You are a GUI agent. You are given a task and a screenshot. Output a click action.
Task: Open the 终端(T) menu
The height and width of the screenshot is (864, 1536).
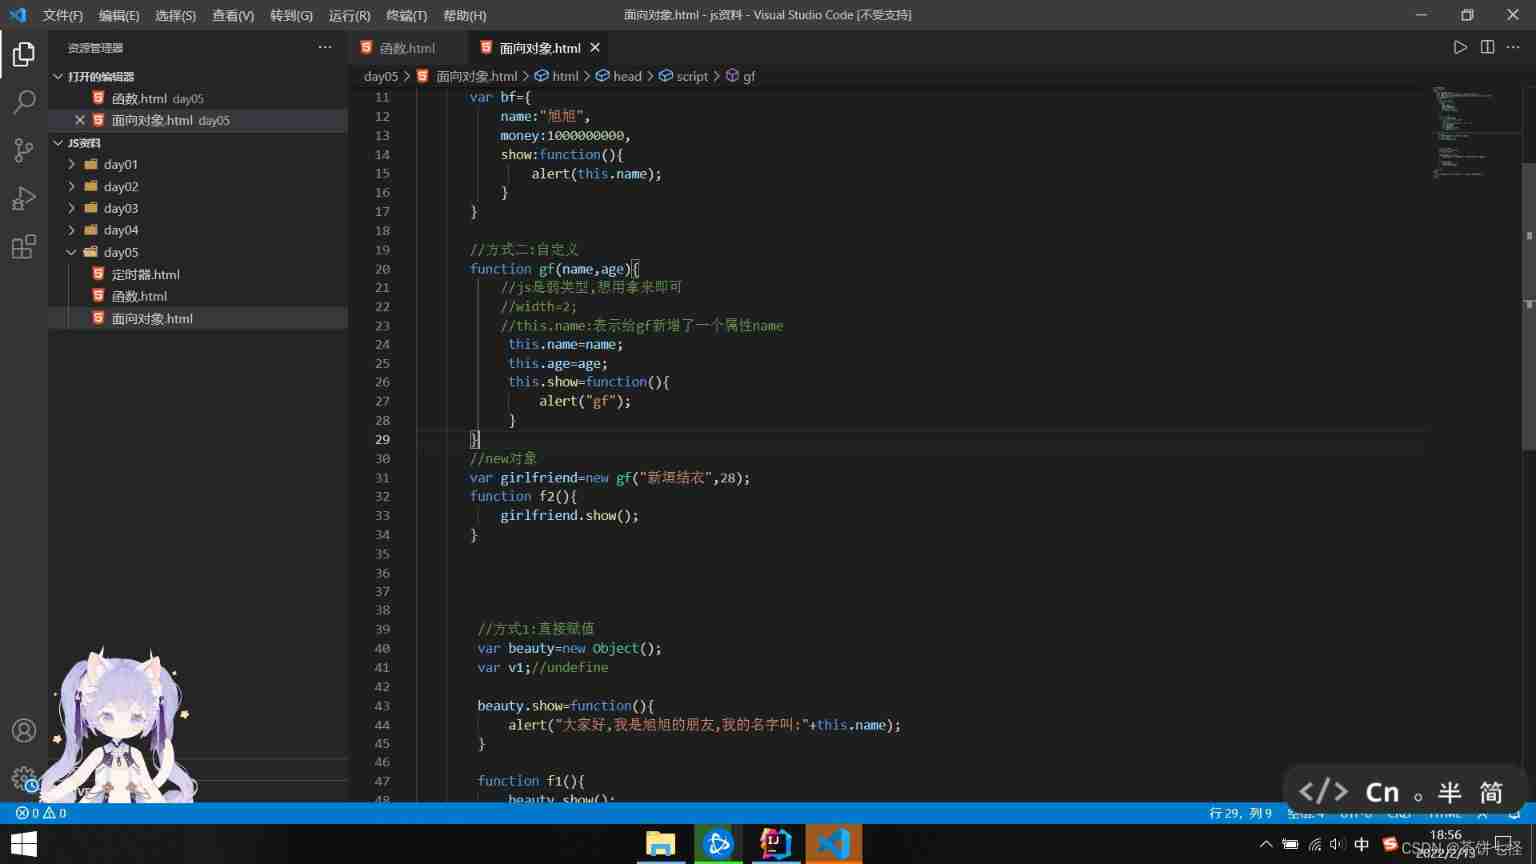[406, 15]
